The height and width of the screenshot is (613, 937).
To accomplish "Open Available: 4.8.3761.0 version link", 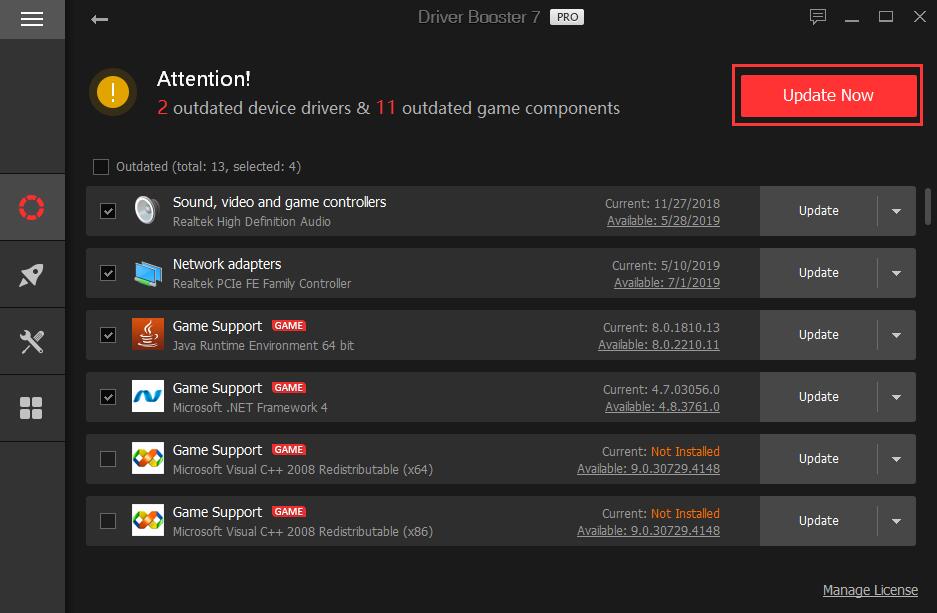I will pos(662,407).
